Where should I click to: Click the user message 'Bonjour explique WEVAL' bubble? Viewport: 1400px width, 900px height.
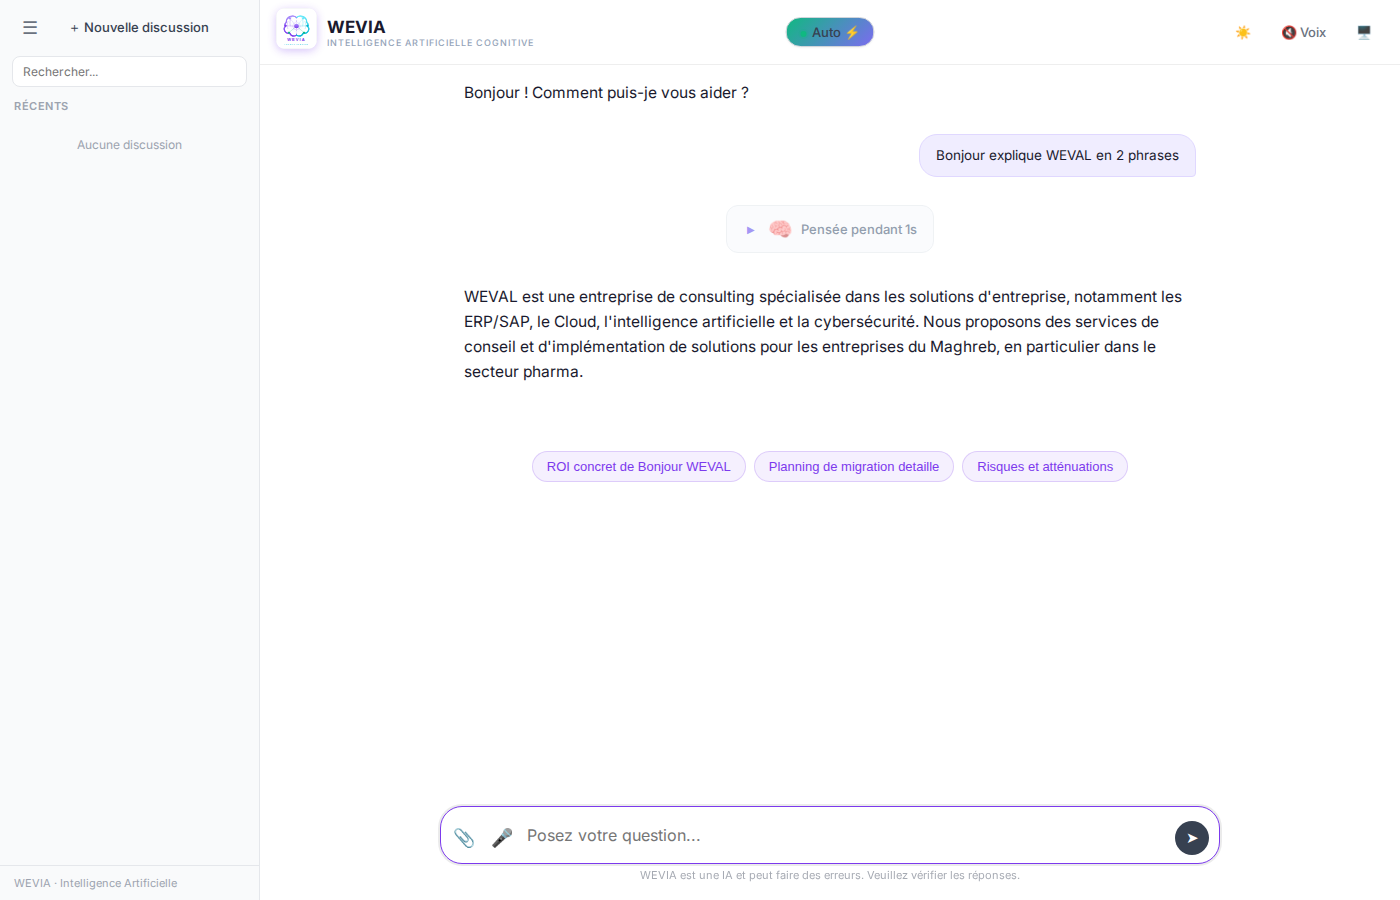pyautogui.click(x=1057, y=156)
